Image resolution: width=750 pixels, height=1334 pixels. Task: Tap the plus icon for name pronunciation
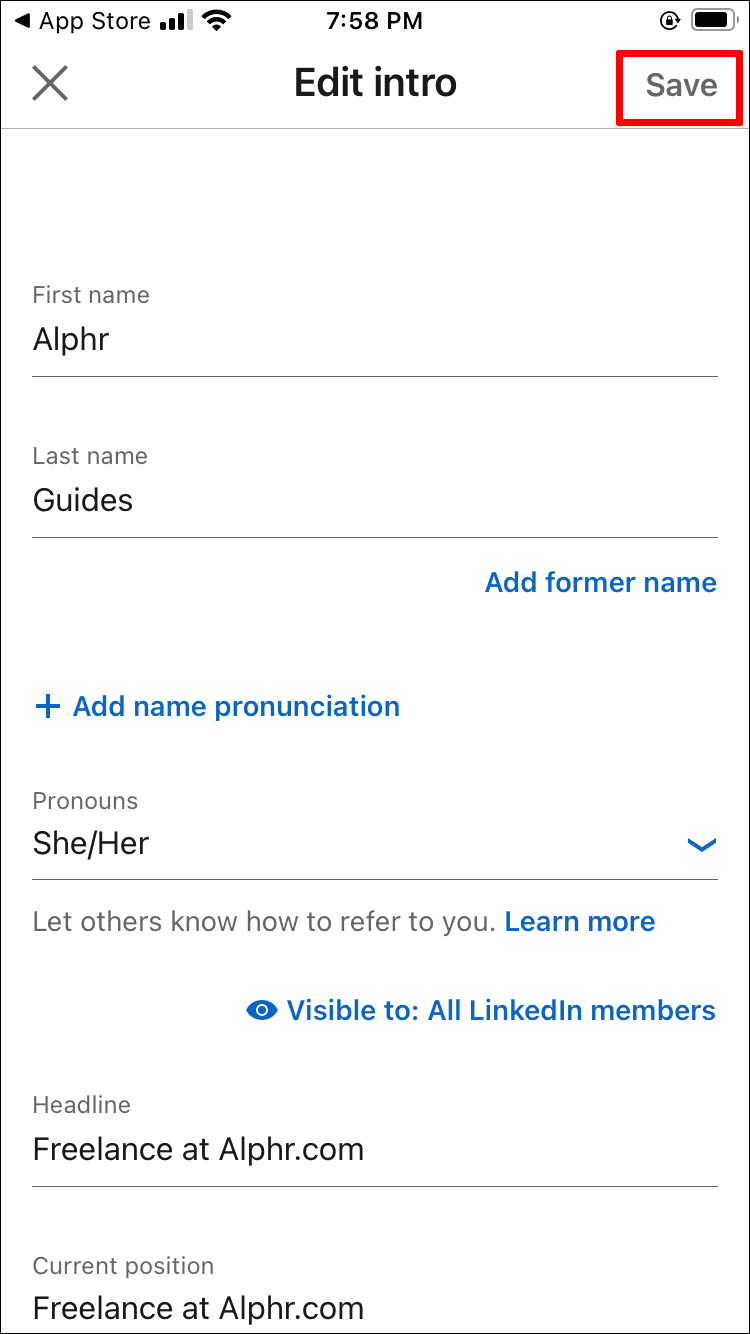47,707
